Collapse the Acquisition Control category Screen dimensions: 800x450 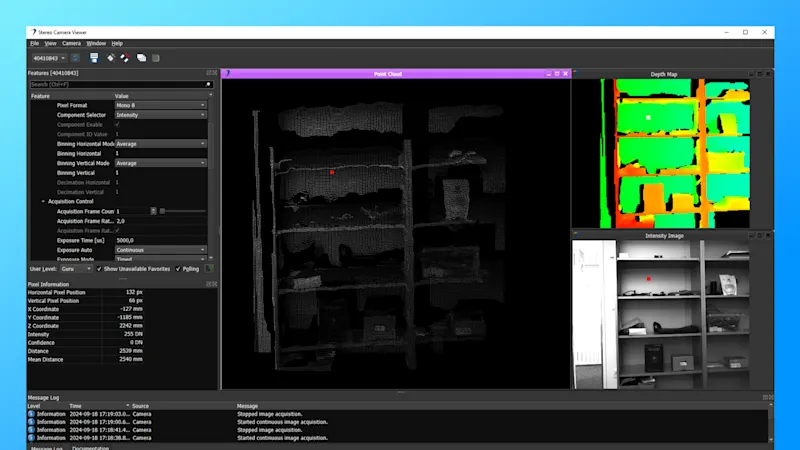pyautogui.click(x=43, y=201)
